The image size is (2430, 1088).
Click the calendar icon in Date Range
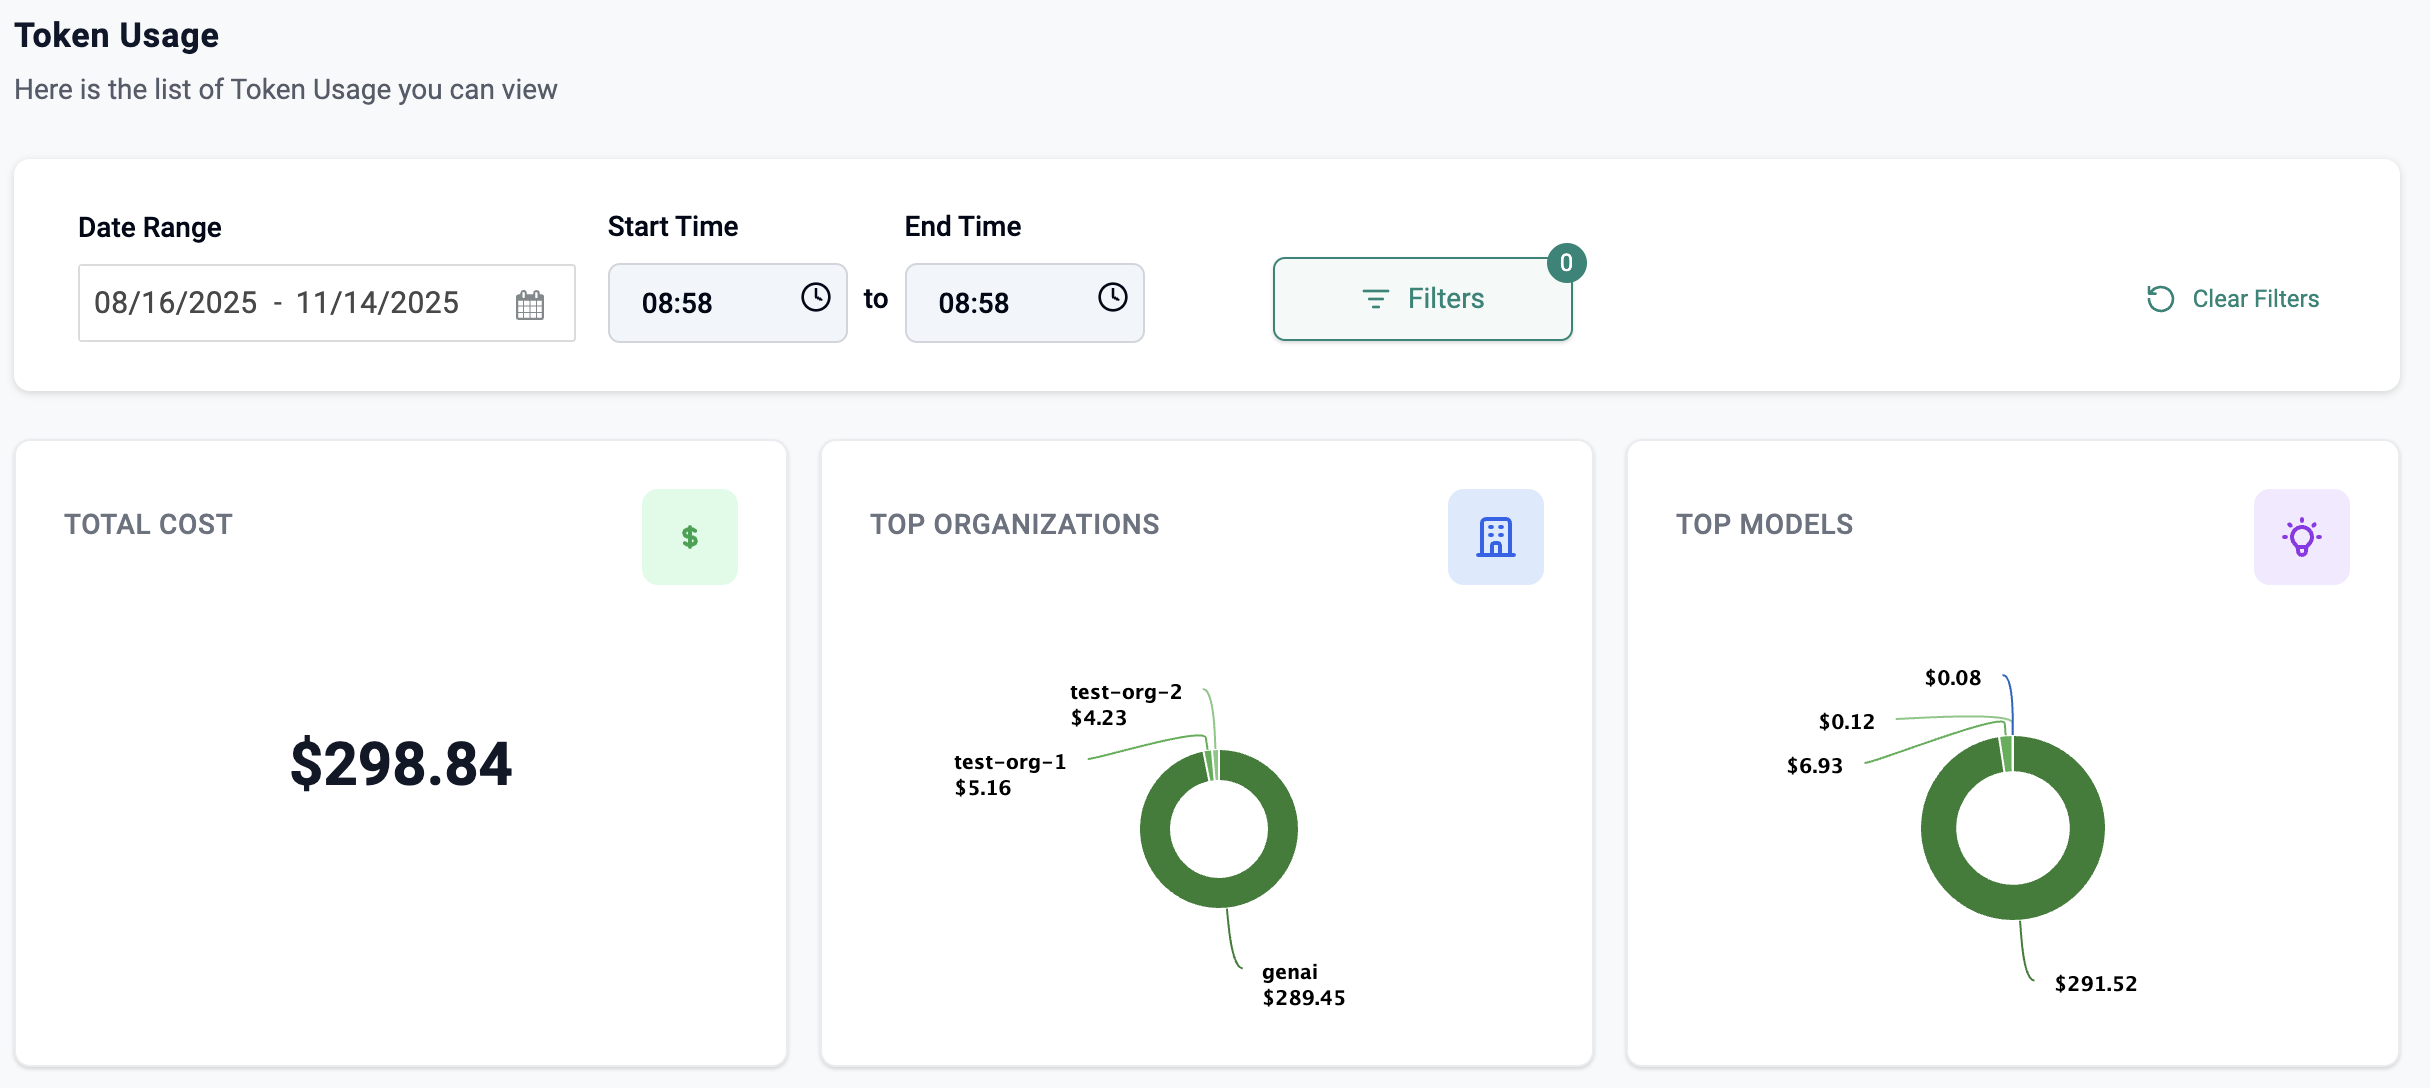click(x=530, y=304)
